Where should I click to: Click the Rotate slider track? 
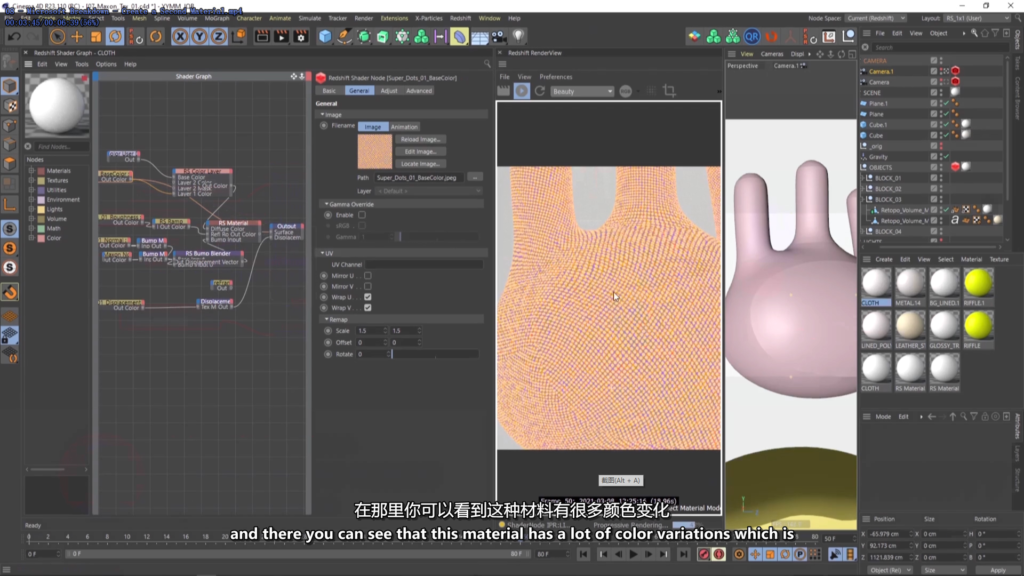tap(435, 354)
